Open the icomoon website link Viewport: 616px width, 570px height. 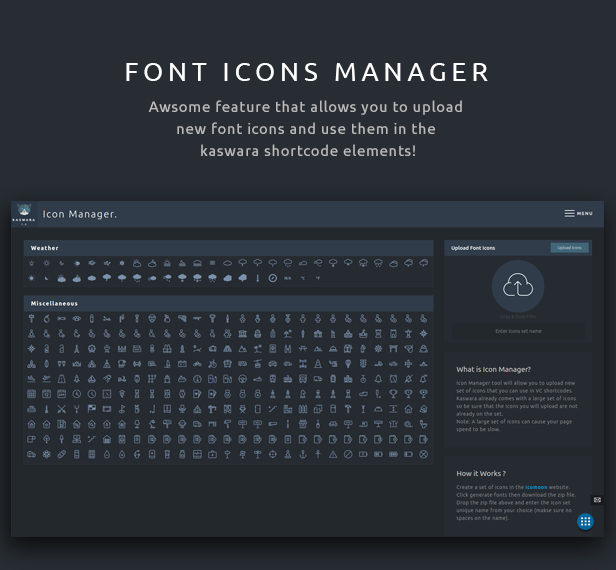pos(536,487)
